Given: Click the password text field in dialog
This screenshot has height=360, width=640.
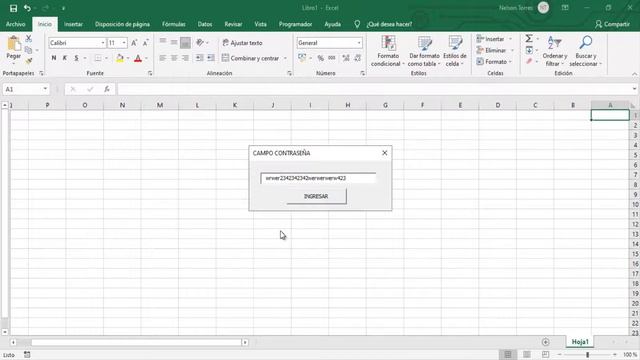Looking at the screenshot, I should point(318,178).
